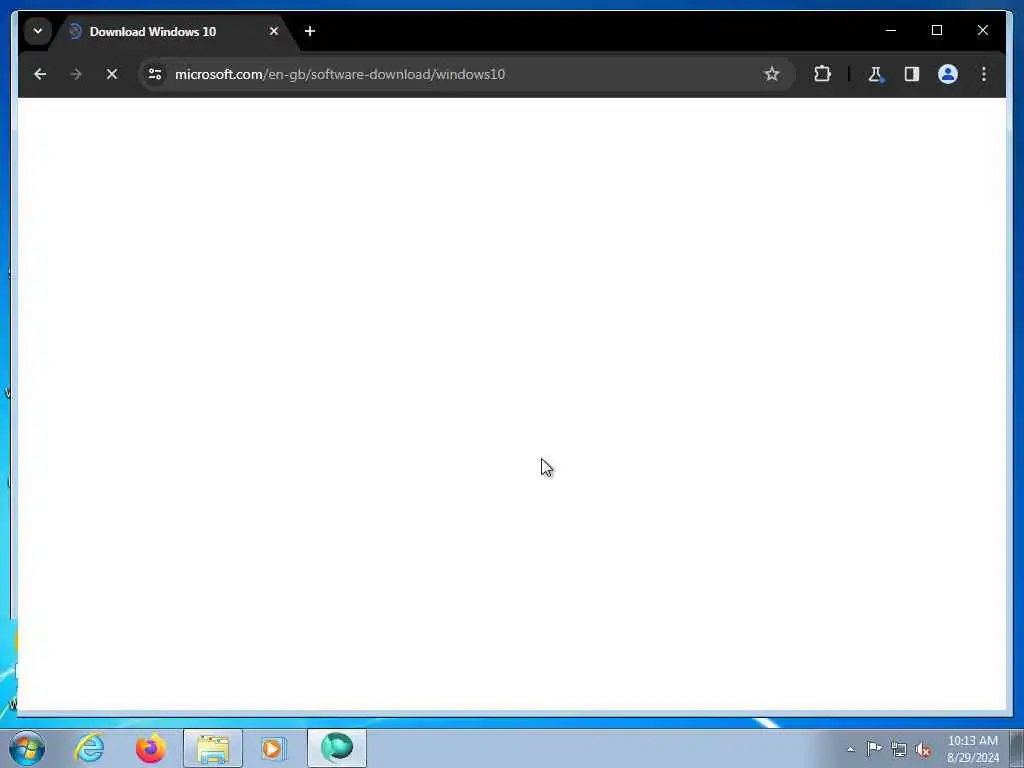Open the browser three-dot menu
The width and height of the screenshot is (1024, 768).
pyautogui.click(x=984, y=74)
